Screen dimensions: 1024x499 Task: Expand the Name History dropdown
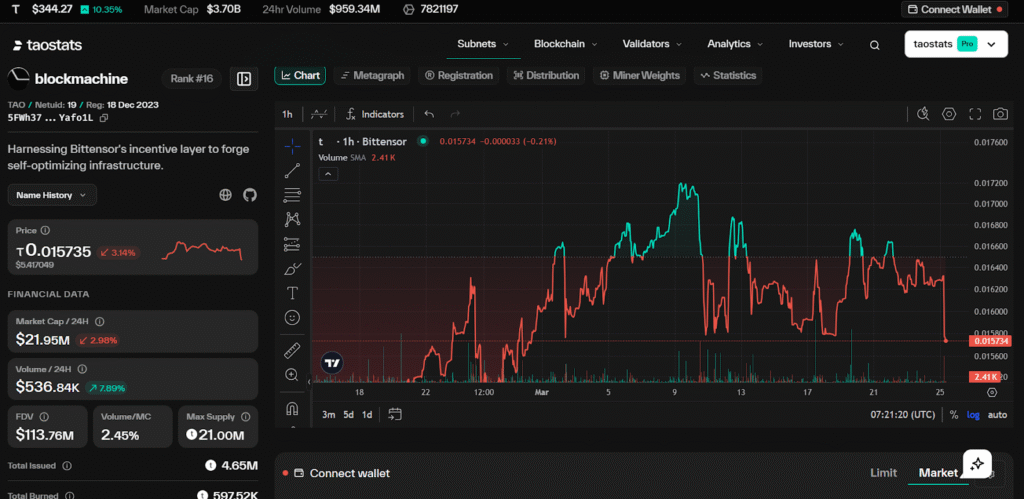(x=52, y=195)
